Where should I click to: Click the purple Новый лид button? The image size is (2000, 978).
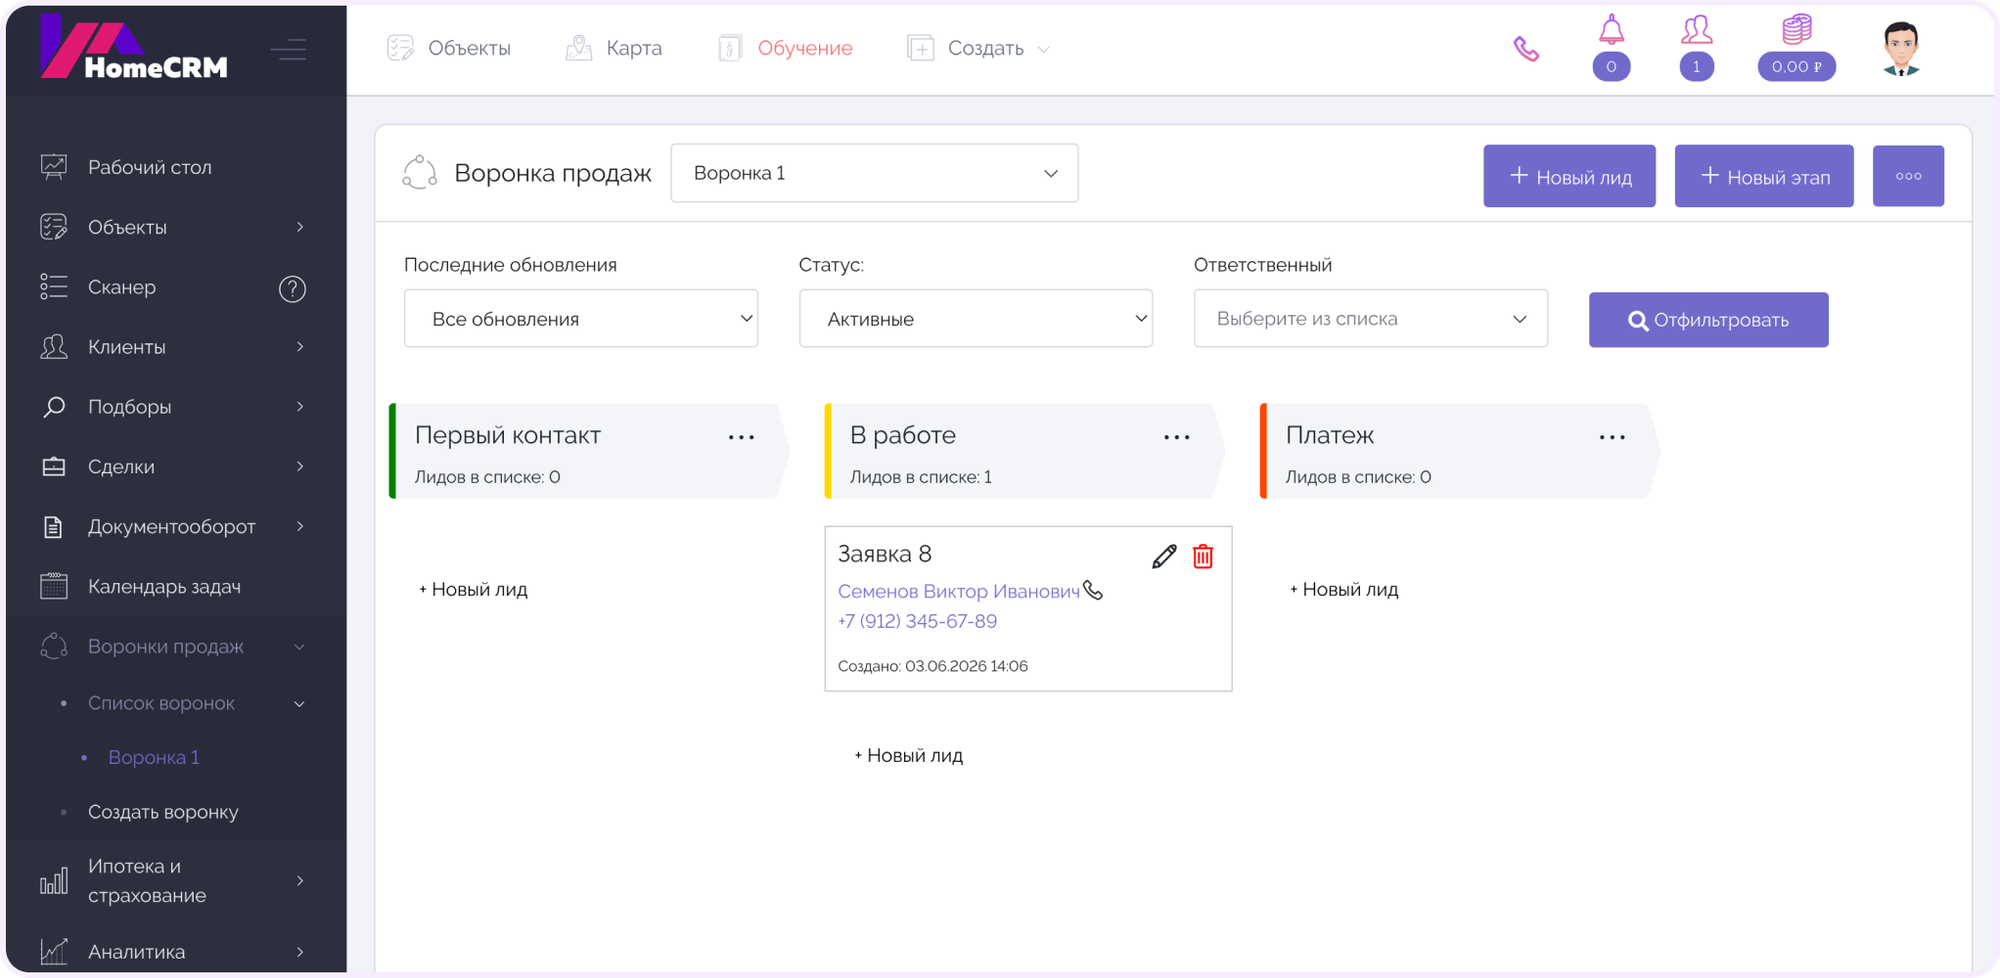point(1569,176)
